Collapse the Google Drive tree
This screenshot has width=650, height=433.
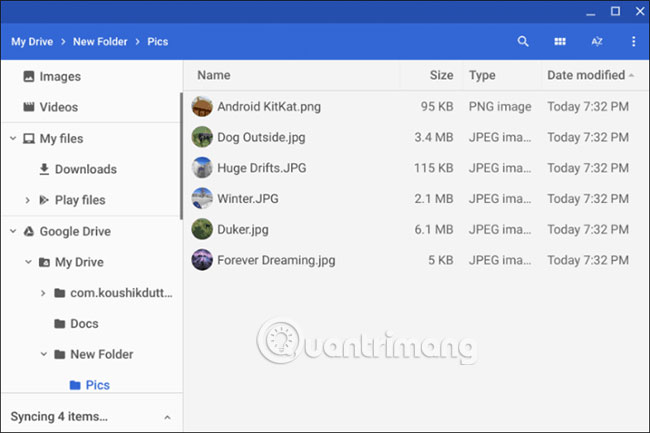click(x=12, y=232)
